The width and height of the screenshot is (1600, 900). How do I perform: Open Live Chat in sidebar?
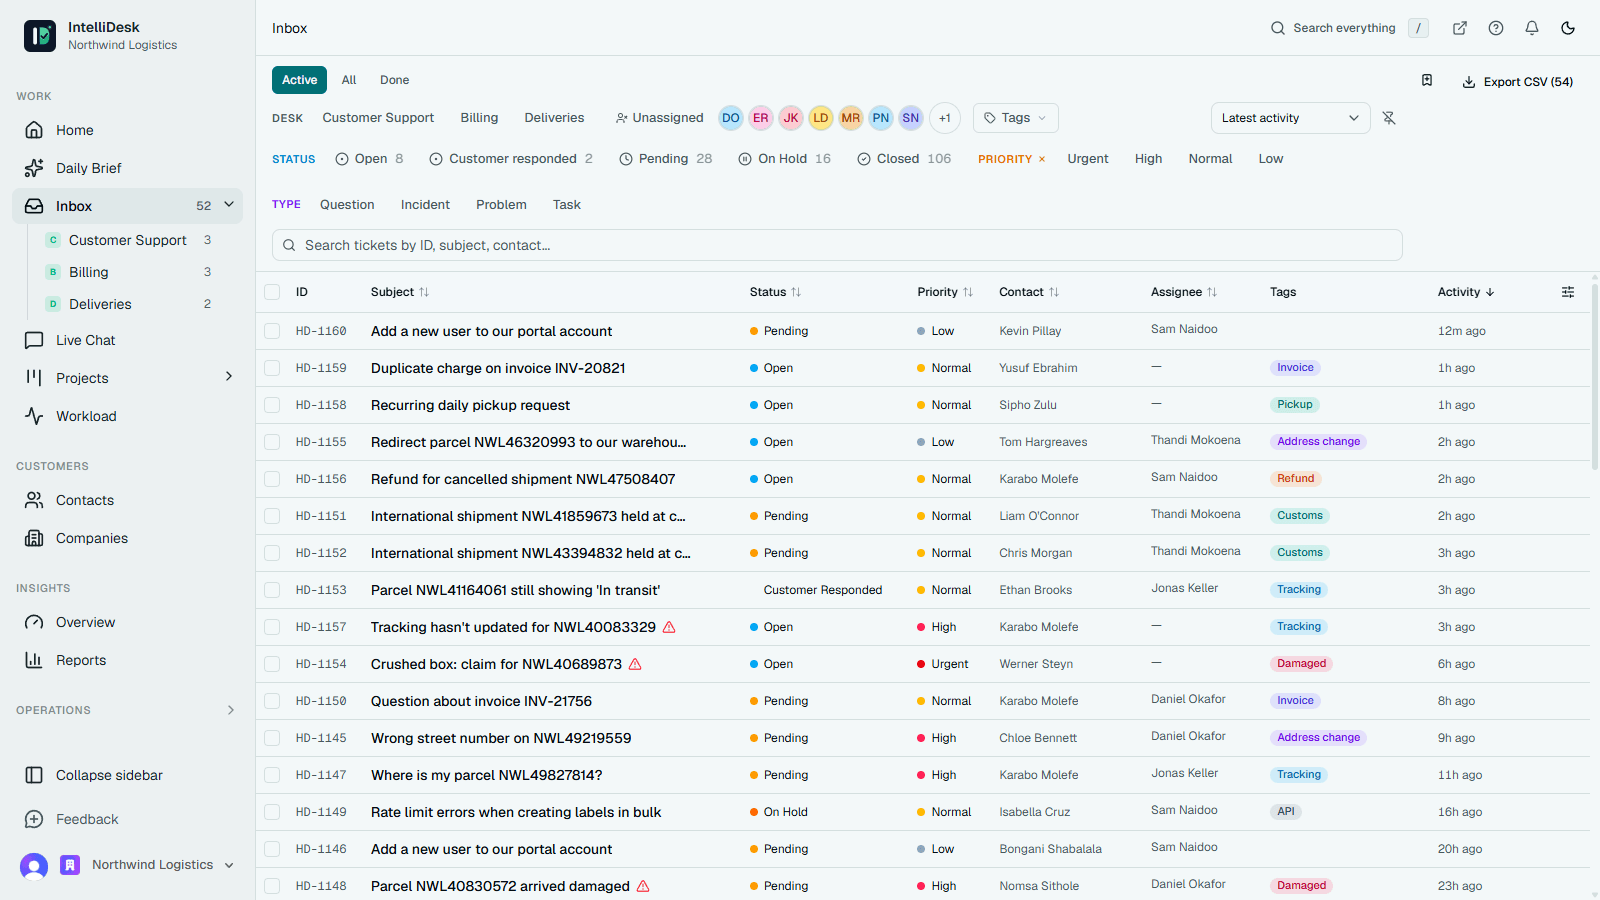pos(127,340)
